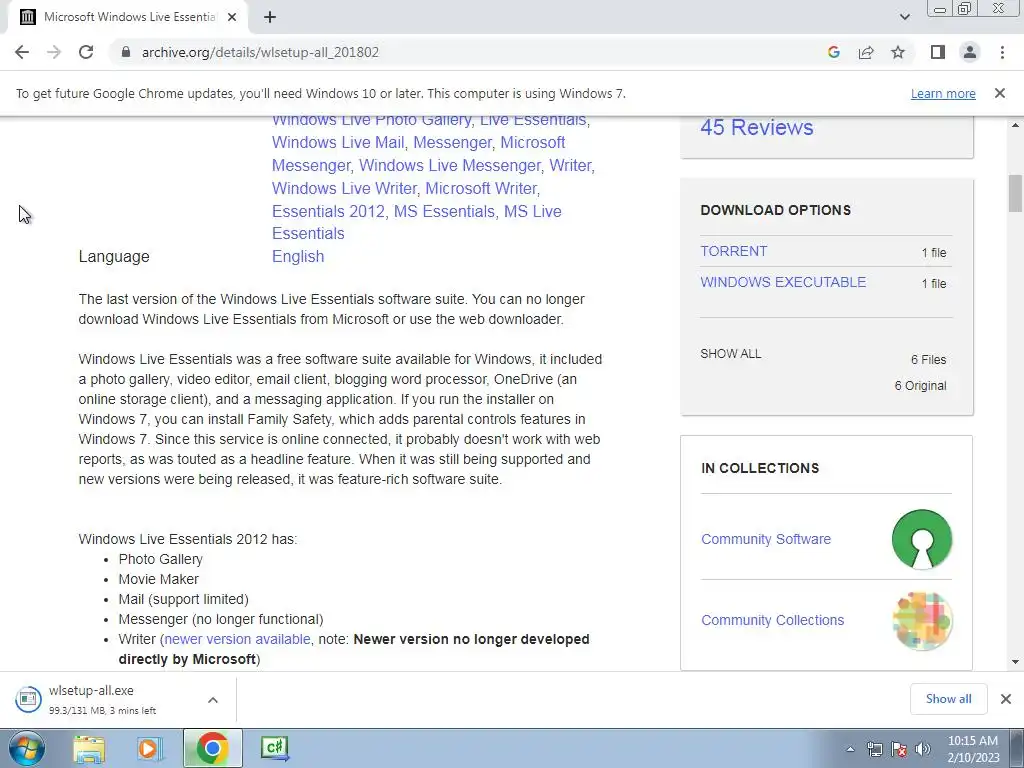The width and height of the screenshot is (1024, 768).
Task: Open Windows Explorer from the taskbar
Action: [89, 748]
